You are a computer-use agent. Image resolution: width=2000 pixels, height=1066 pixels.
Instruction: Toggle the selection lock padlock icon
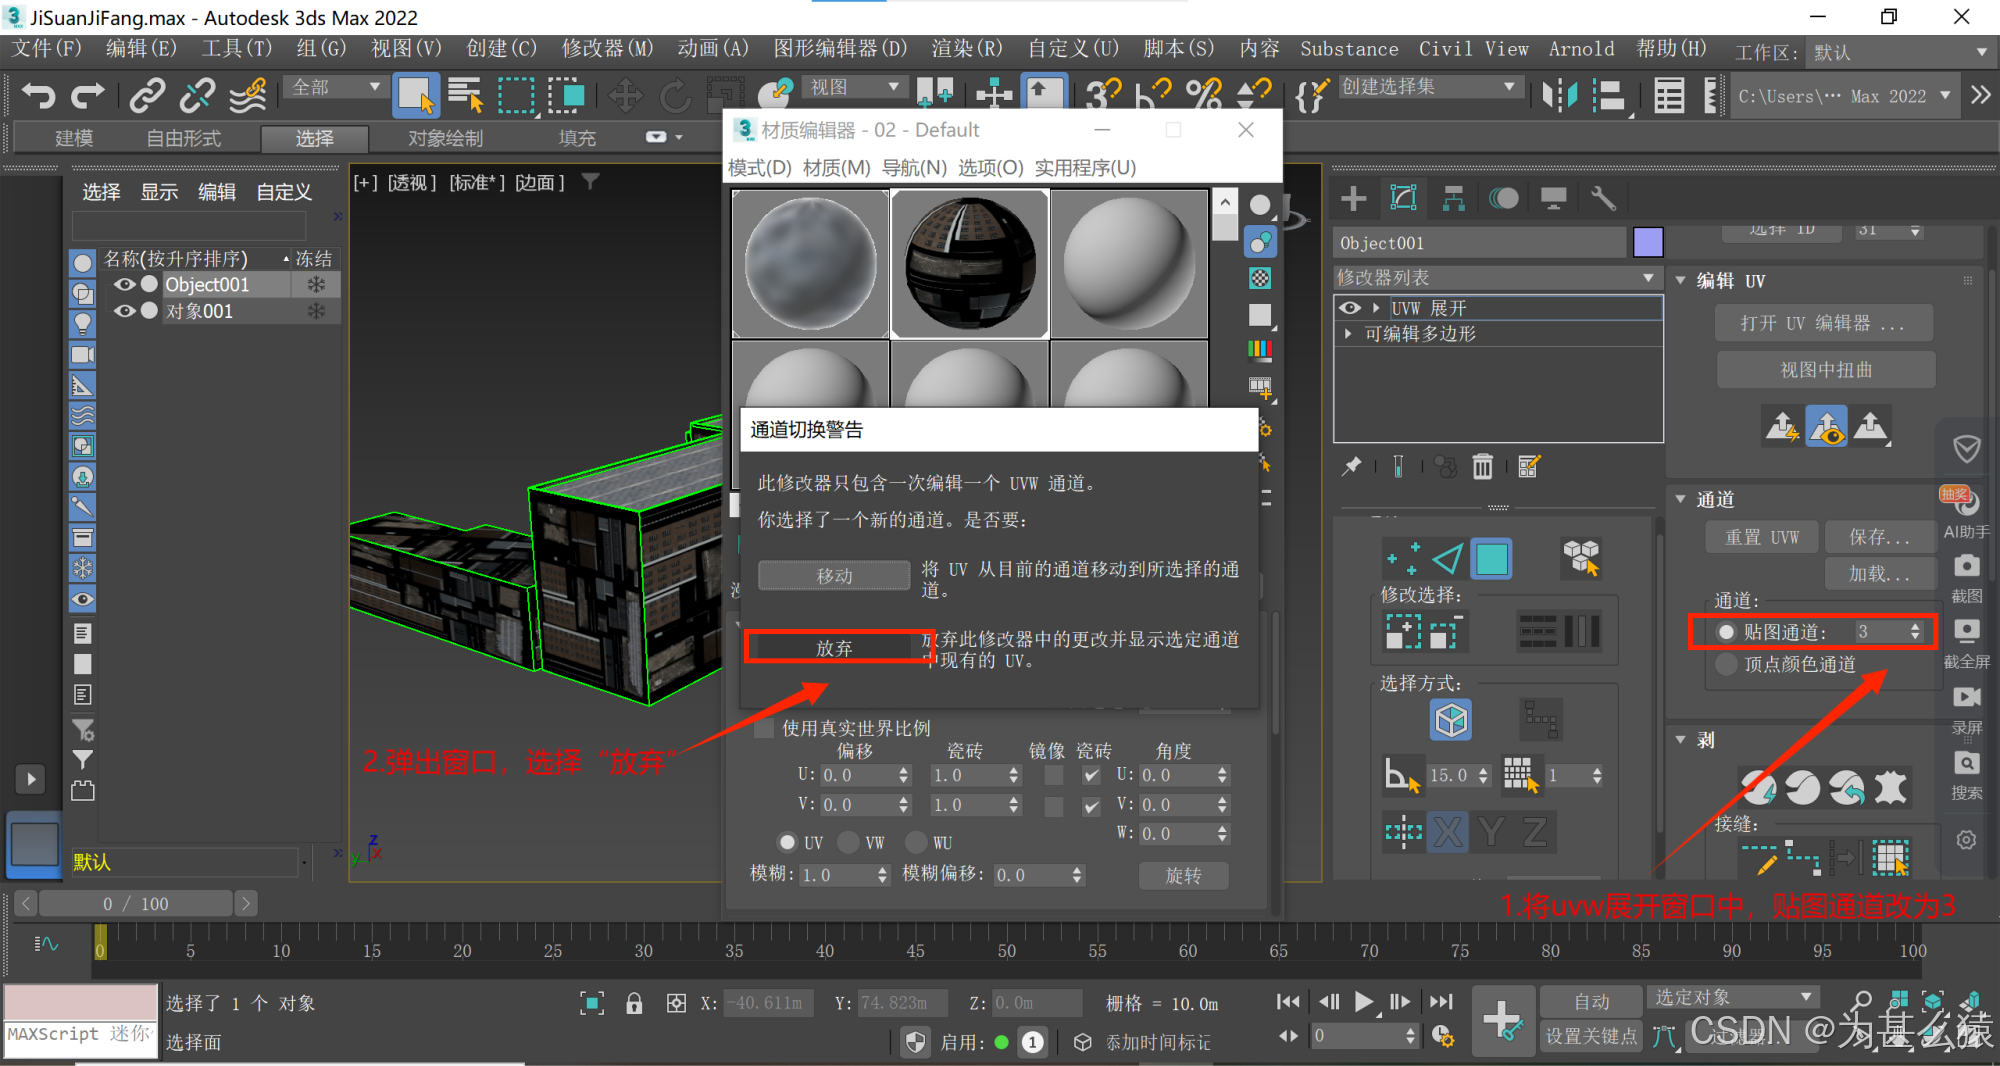634,1003
